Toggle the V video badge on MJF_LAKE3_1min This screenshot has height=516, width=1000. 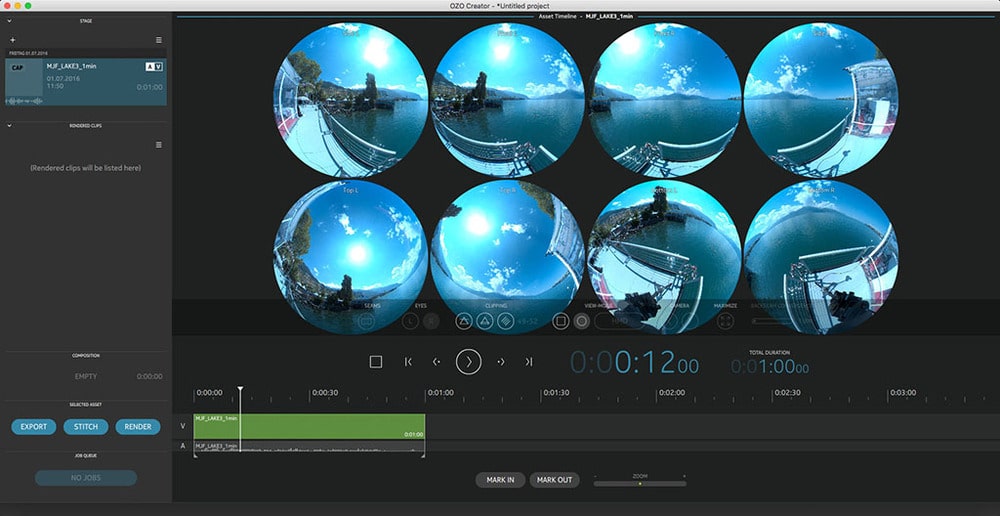point(158,67)
